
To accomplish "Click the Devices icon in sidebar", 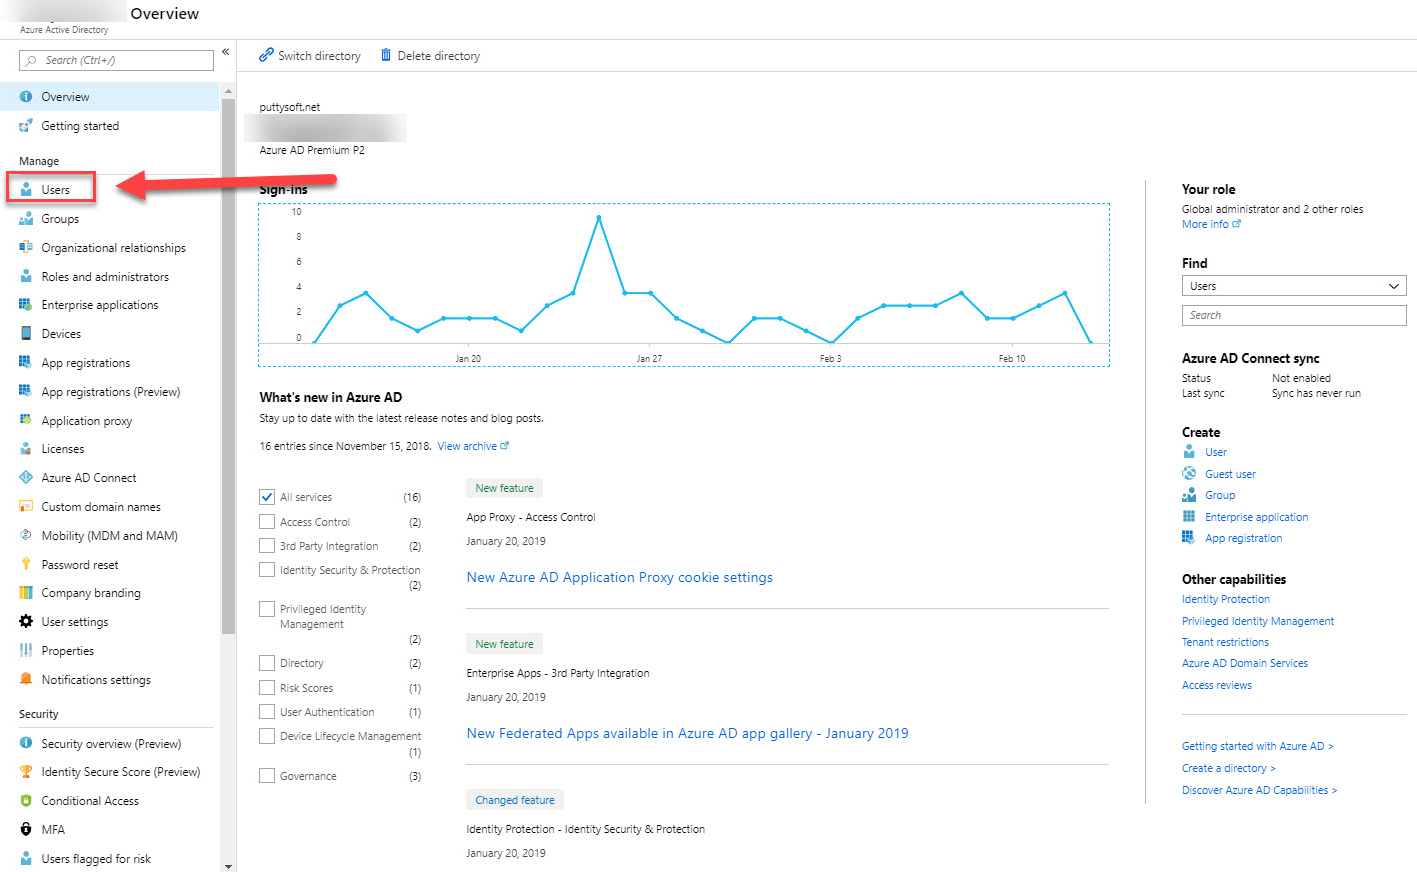I will tap(26, 334).
